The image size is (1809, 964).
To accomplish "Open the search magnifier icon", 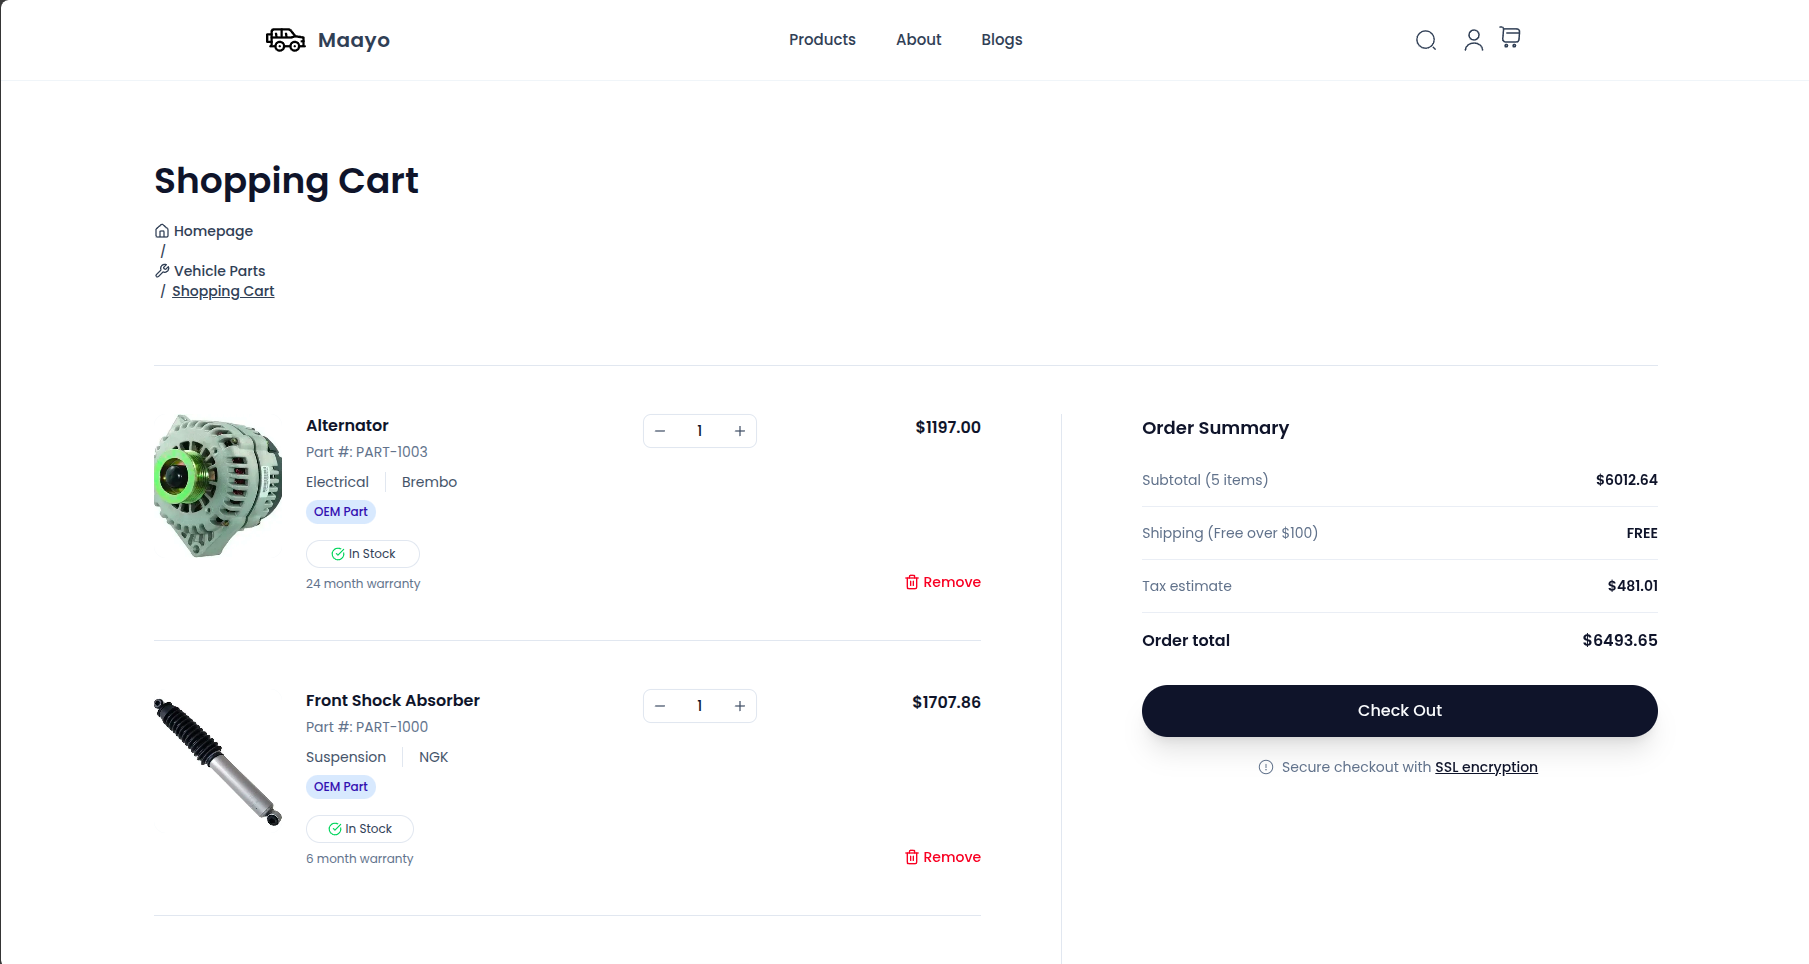I will point(1426,40).
